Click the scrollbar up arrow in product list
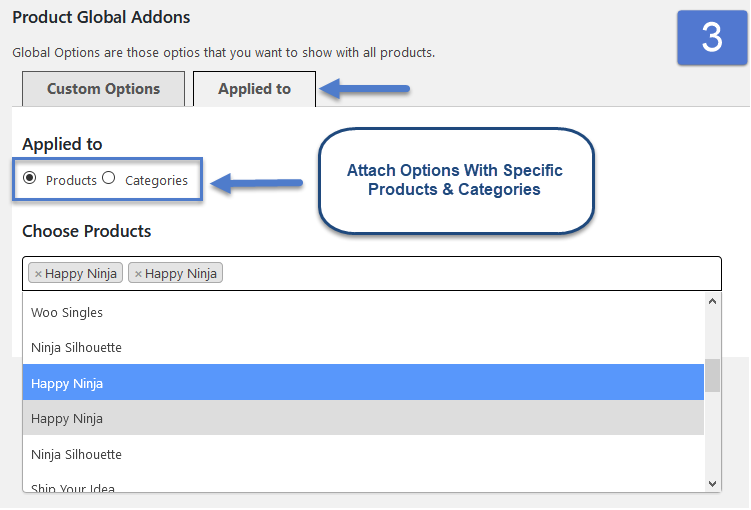 (x=712, y=301)
